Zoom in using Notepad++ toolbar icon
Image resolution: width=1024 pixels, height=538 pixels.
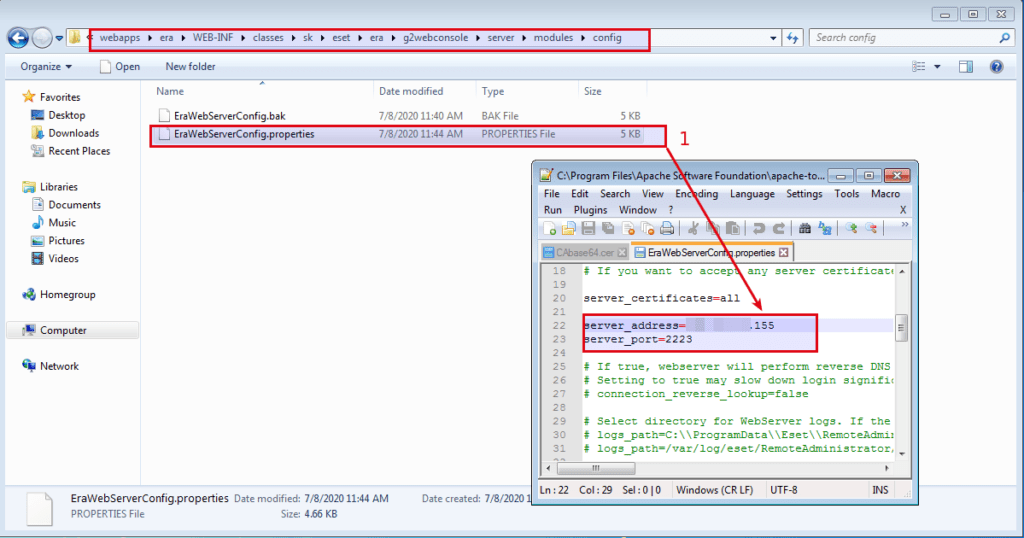click(x=851, y=229)
